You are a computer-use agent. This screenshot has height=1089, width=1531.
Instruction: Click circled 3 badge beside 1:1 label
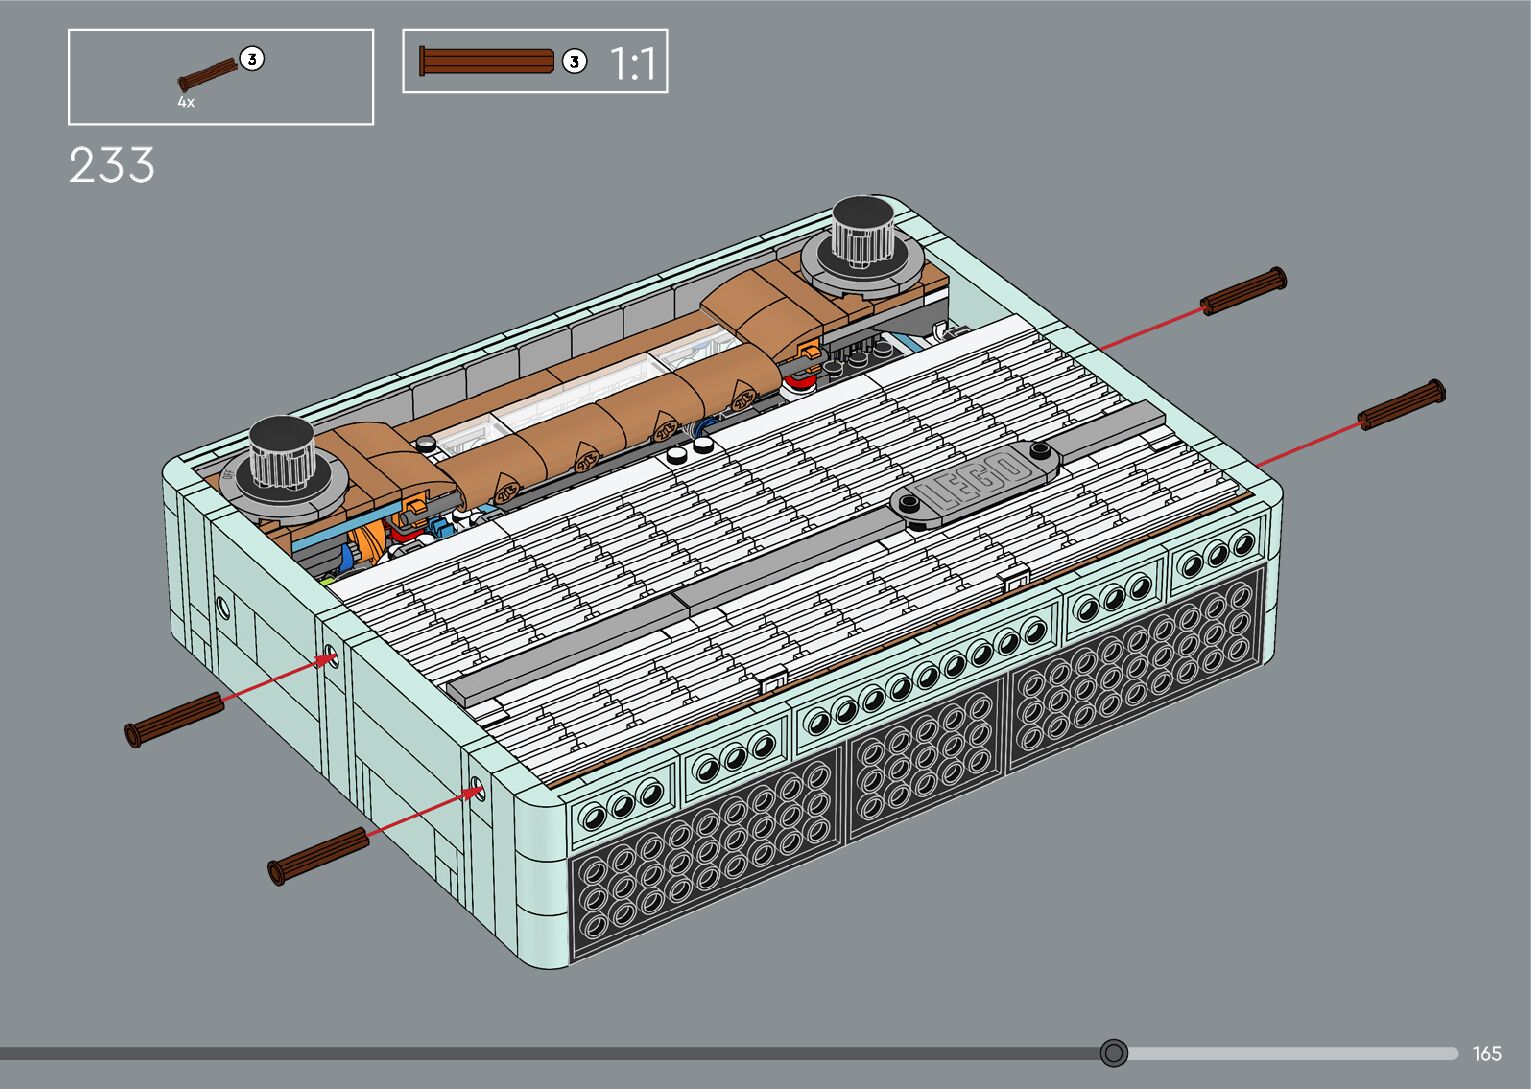point(574,61)
